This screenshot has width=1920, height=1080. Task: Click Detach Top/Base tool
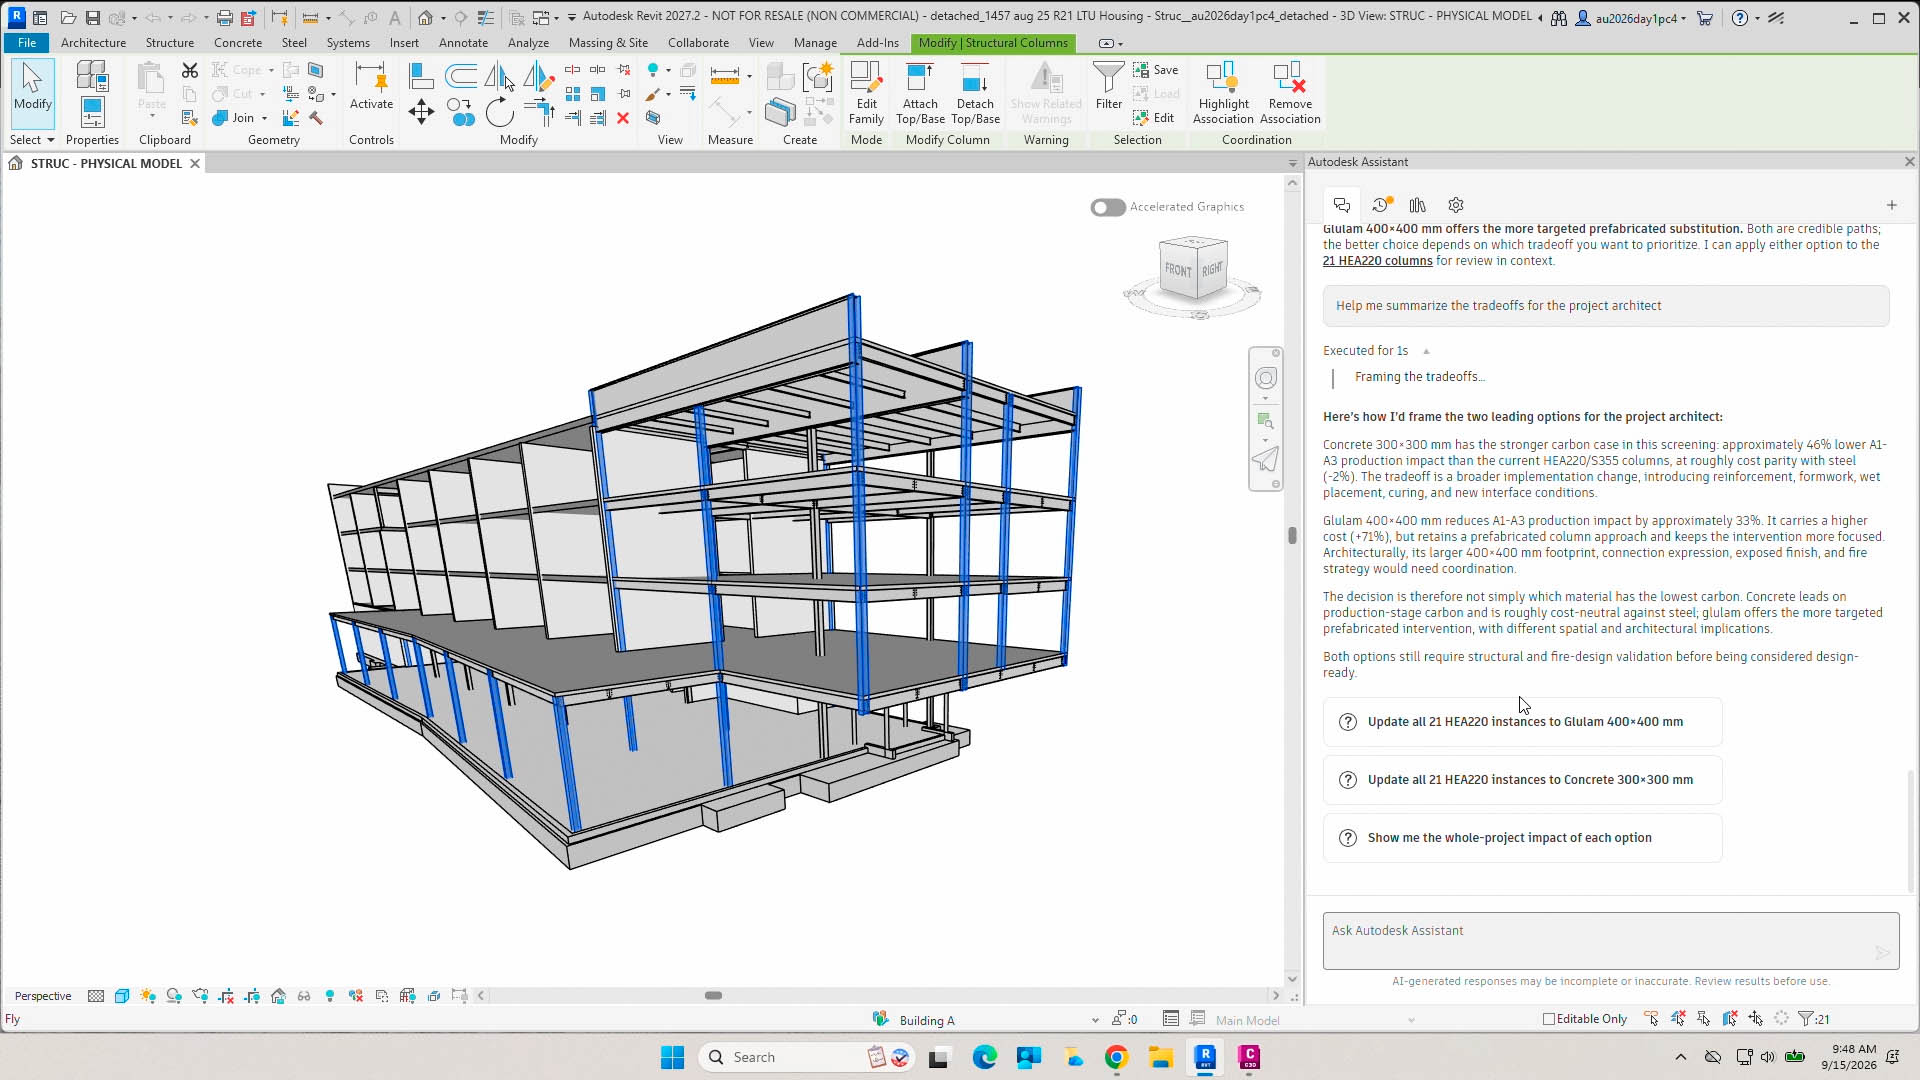click(975, 93)
